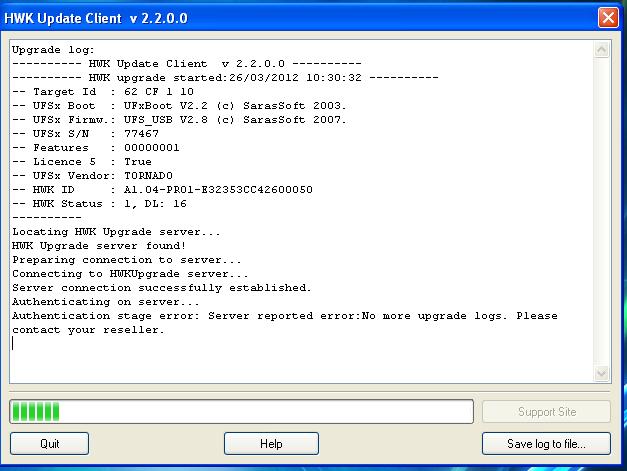The height and width of the screenshot is (471, 627).
Task: Click the UFSx S/N value 77467
Action: 141,134
